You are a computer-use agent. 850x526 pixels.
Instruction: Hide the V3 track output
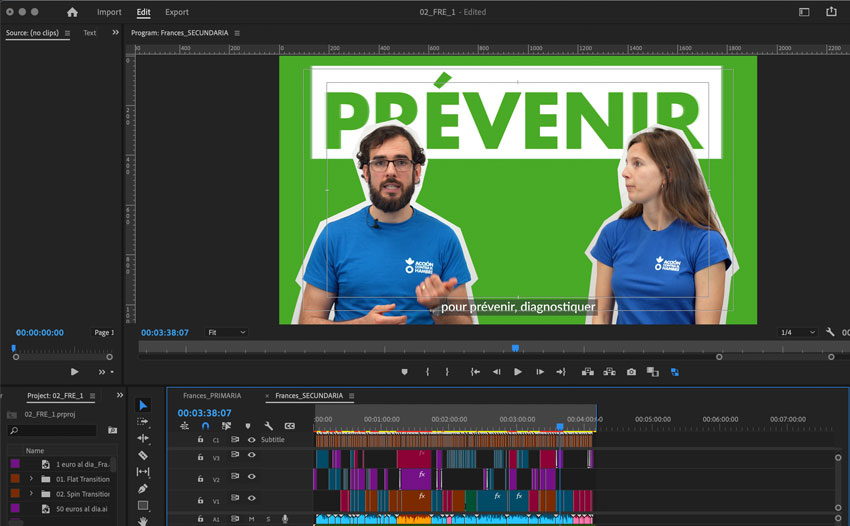click(251, 456)
